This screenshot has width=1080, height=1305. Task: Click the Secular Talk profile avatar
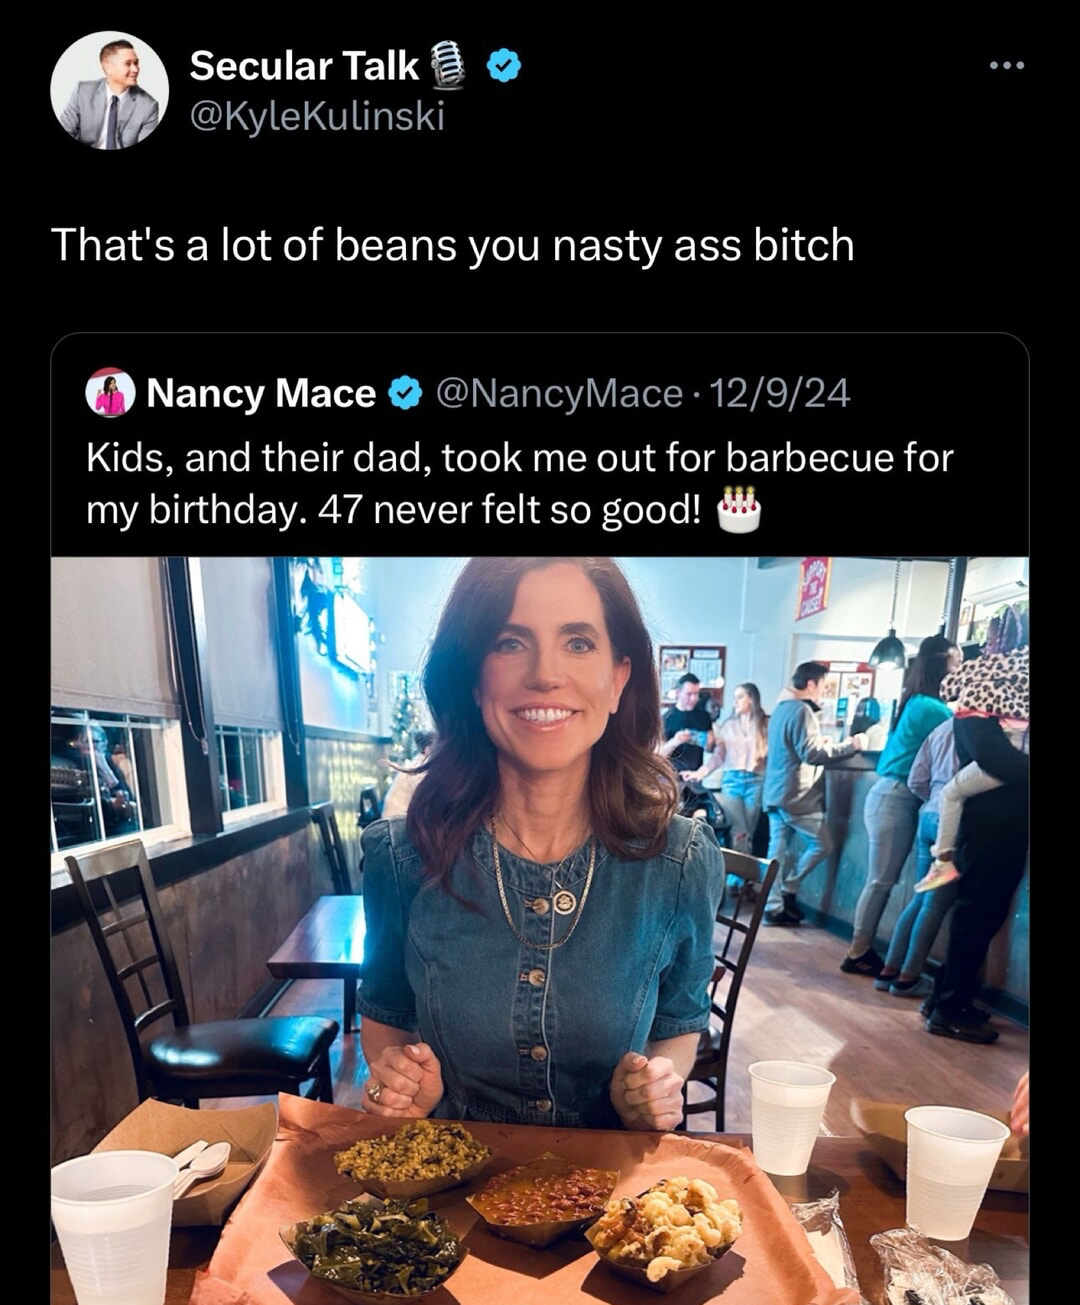click(x=109, y=91)
